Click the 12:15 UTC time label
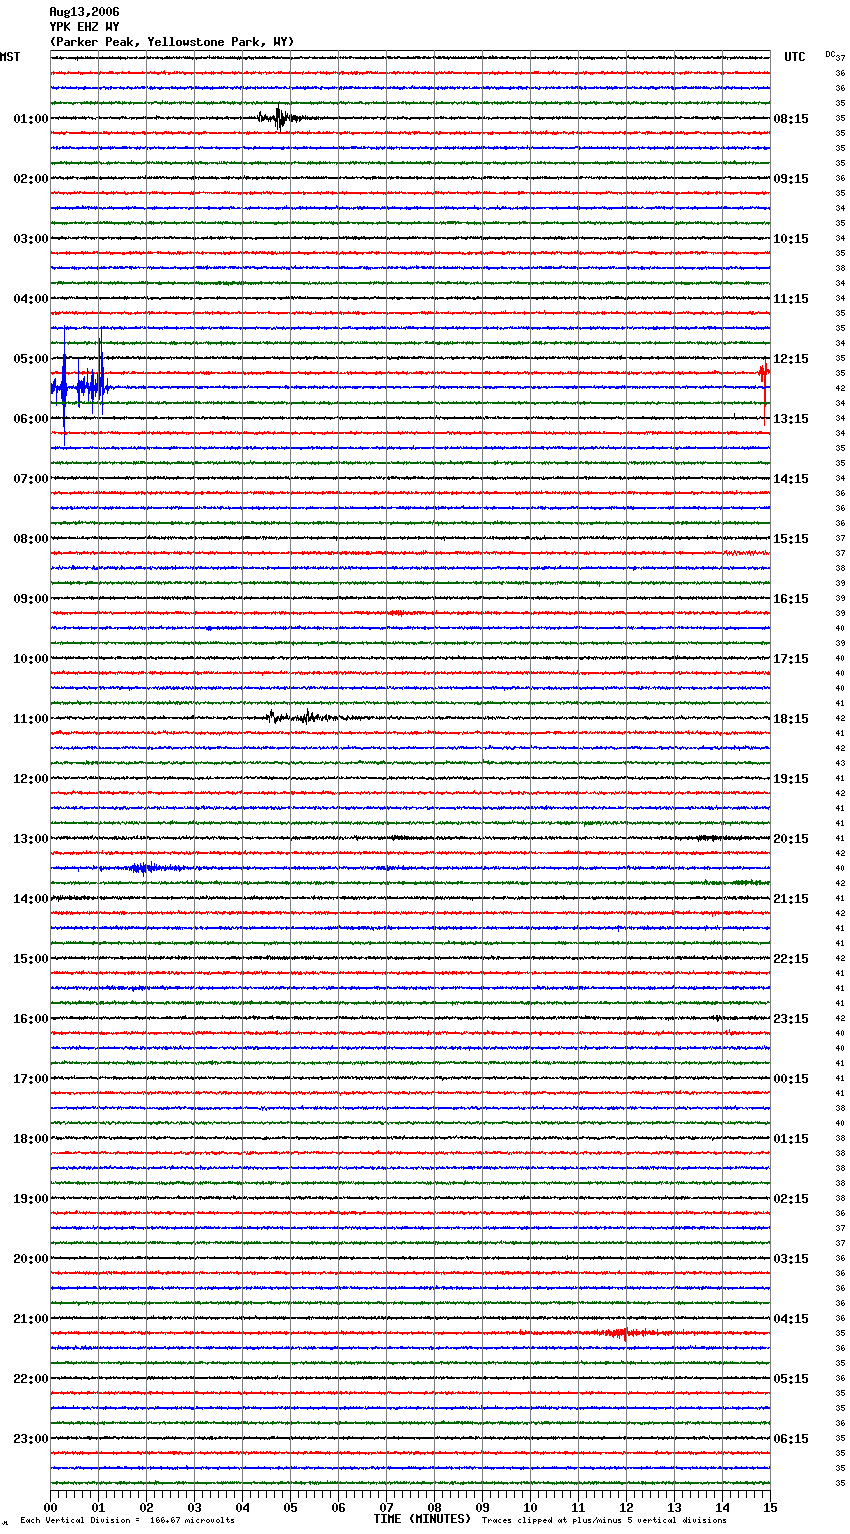850x1534 pixels. click(x=791, y=359)
